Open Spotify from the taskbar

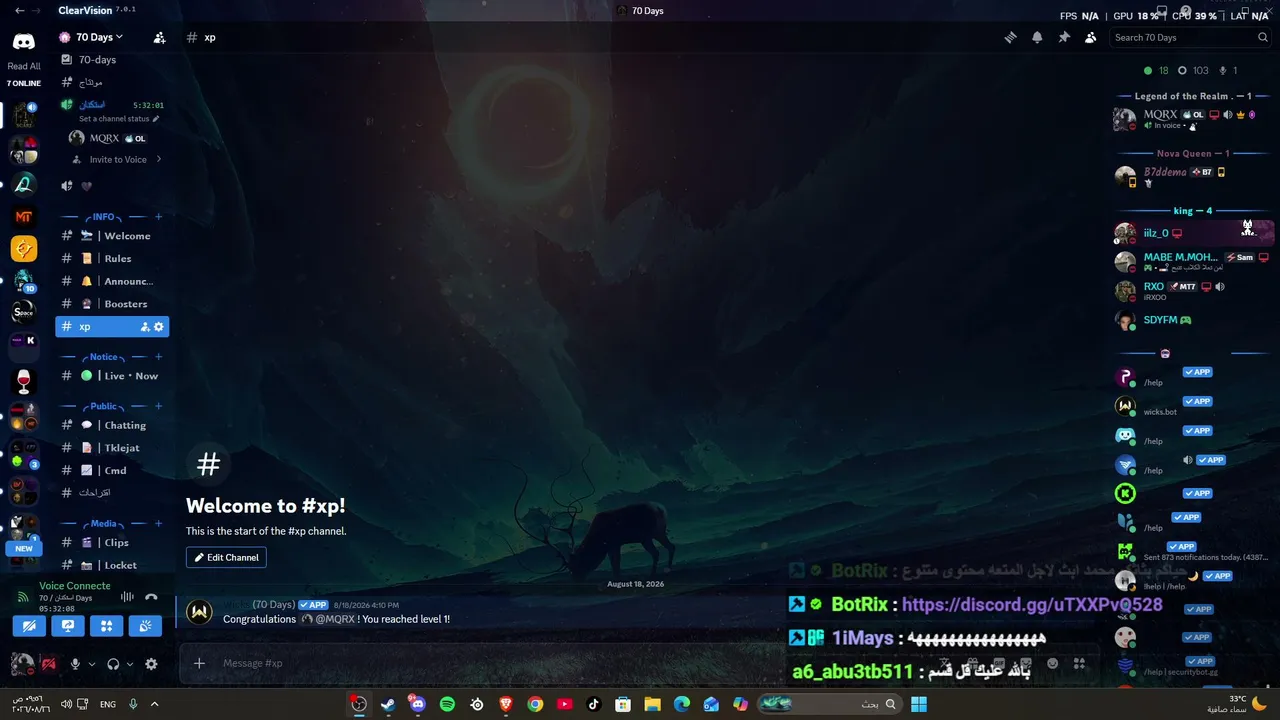coord(447,704)
